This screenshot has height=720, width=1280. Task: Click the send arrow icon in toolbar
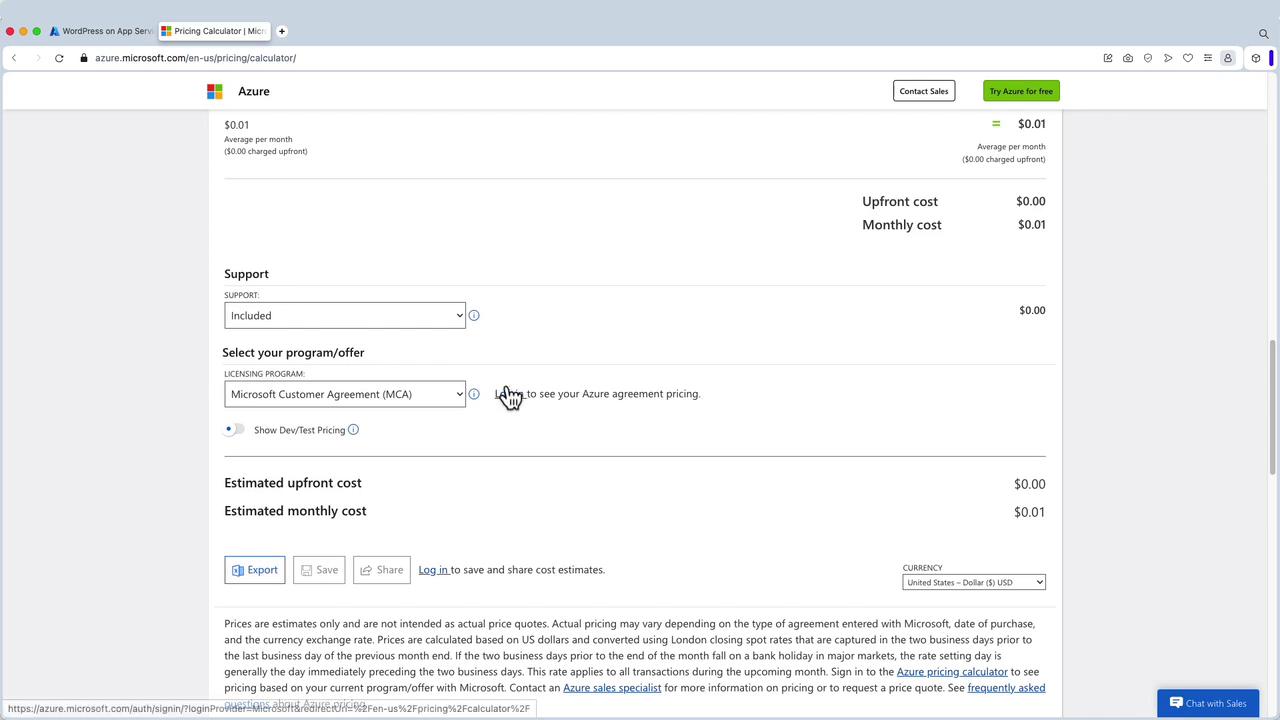click(1168, 58)
